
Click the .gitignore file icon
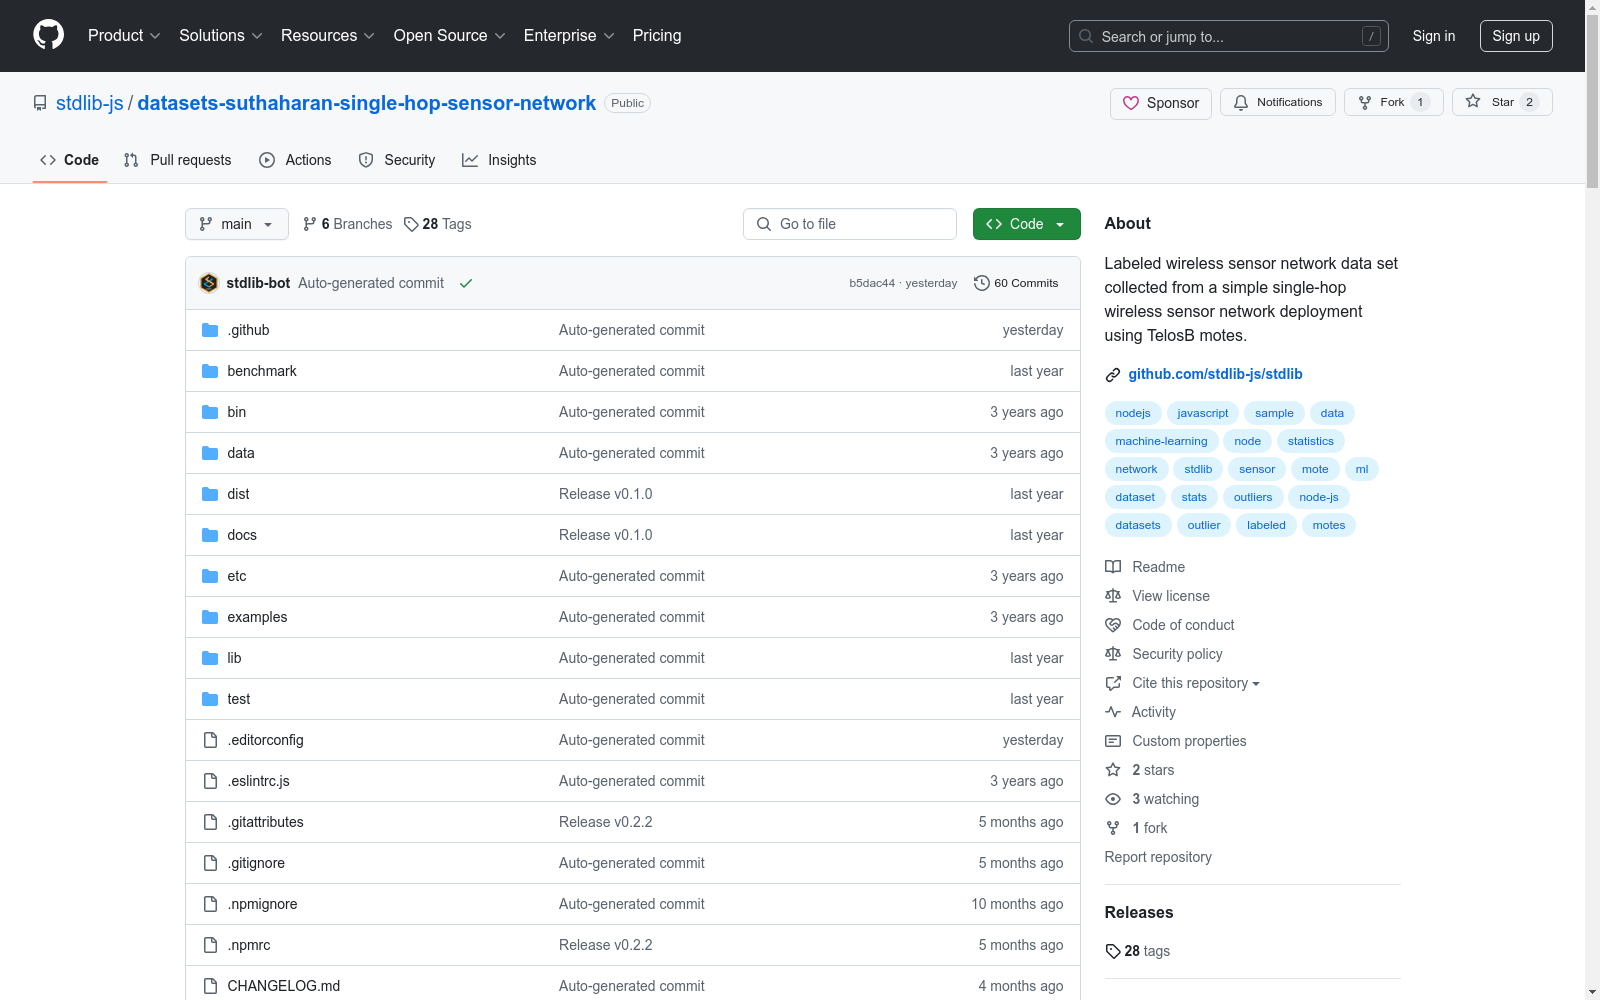click(x=210, y=863)
